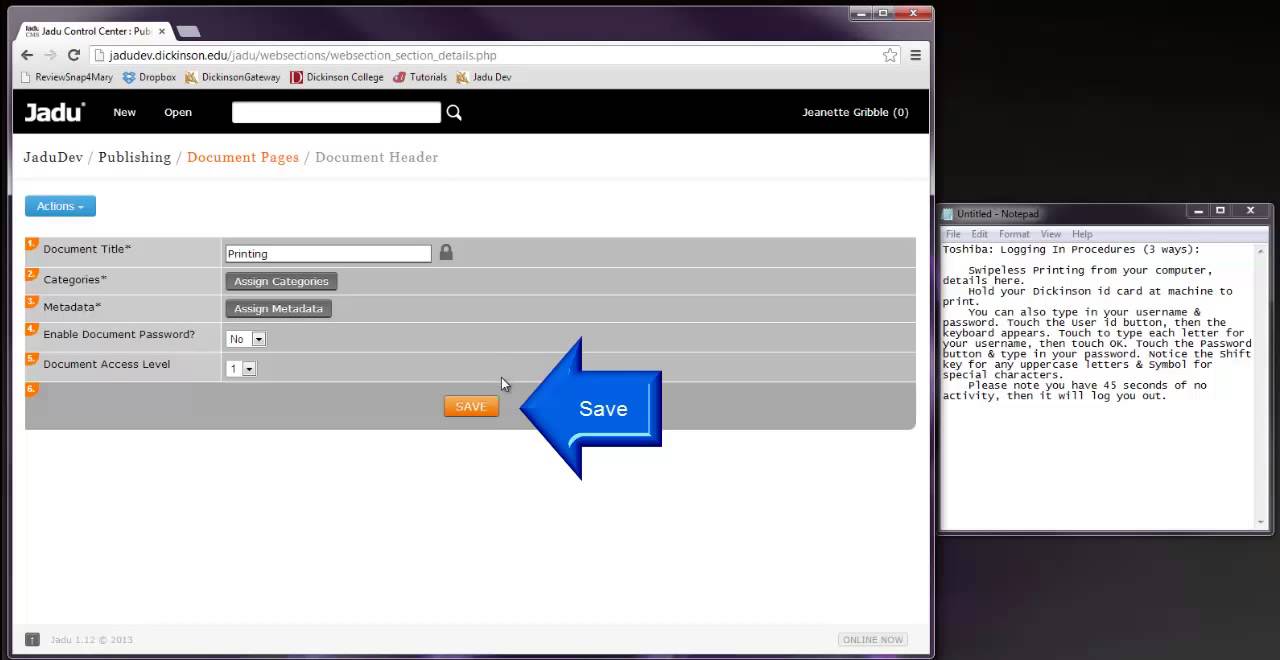Image resolution: width=1280 pixels, height=660 pixels.
Task: Open the New menu in Jadu header
Action: 124,112
